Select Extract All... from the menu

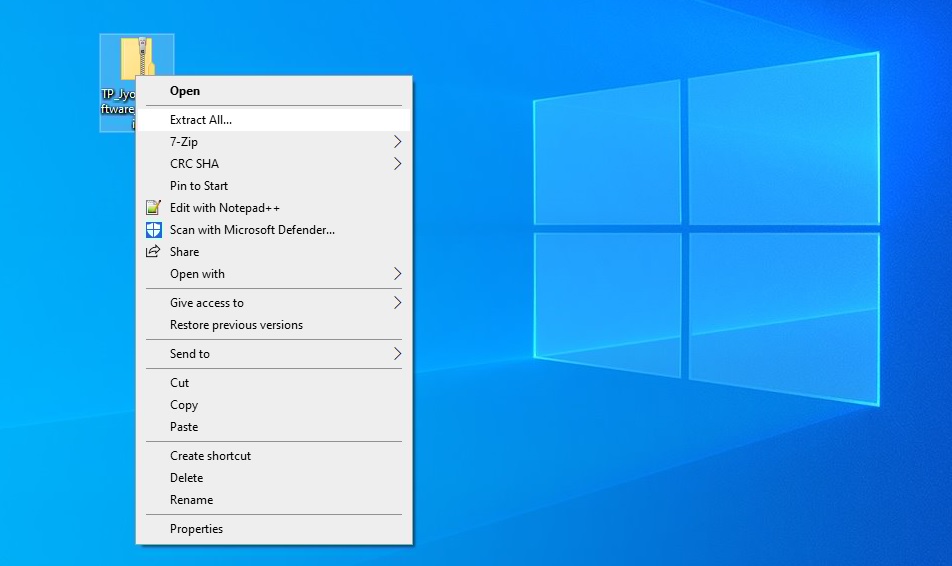point(201,120)
